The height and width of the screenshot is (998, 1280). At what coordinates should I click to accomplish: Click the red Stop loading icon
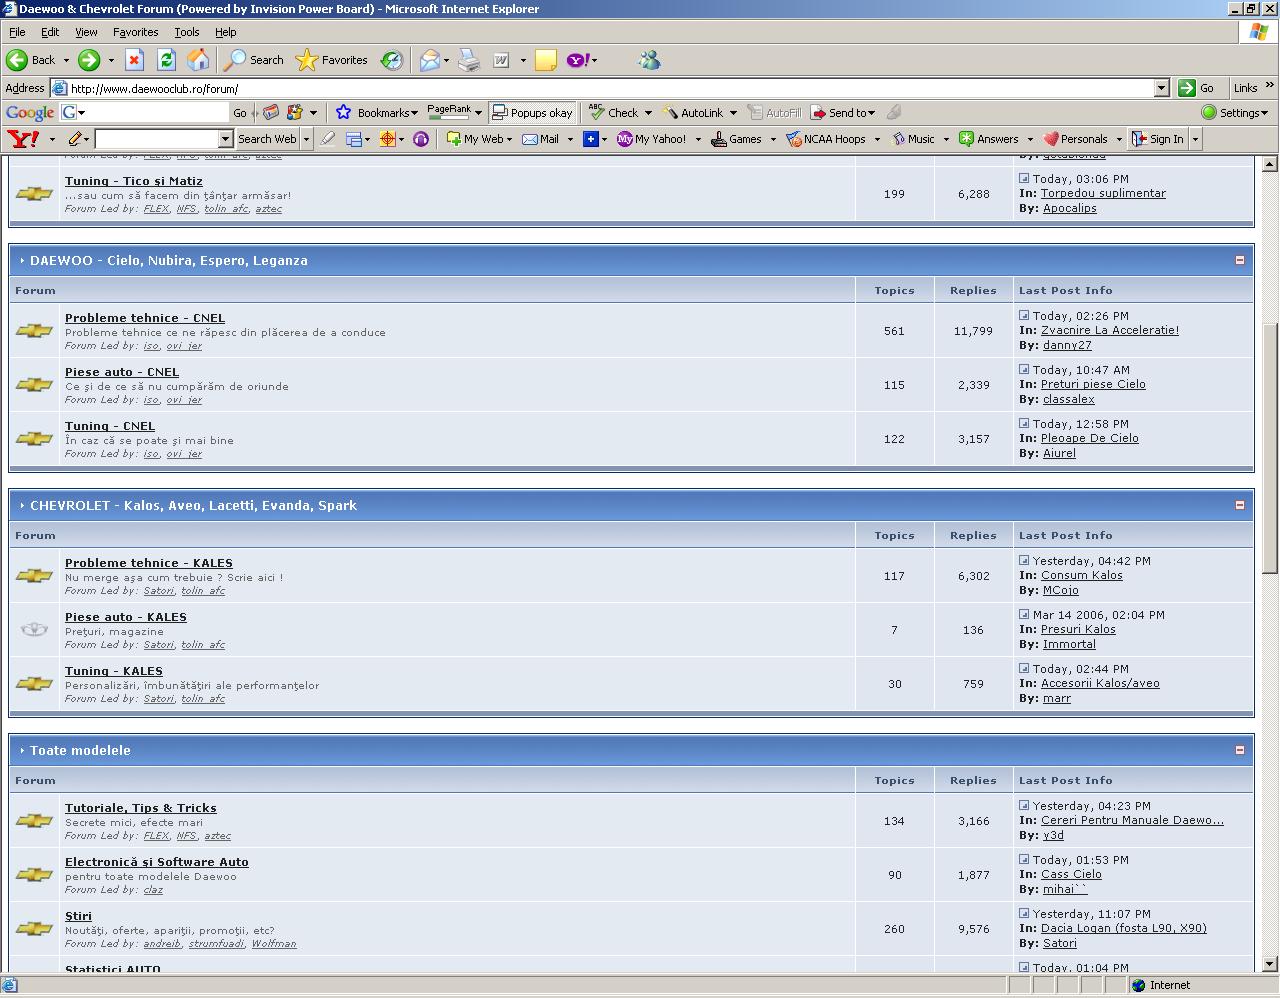point(134,60)
